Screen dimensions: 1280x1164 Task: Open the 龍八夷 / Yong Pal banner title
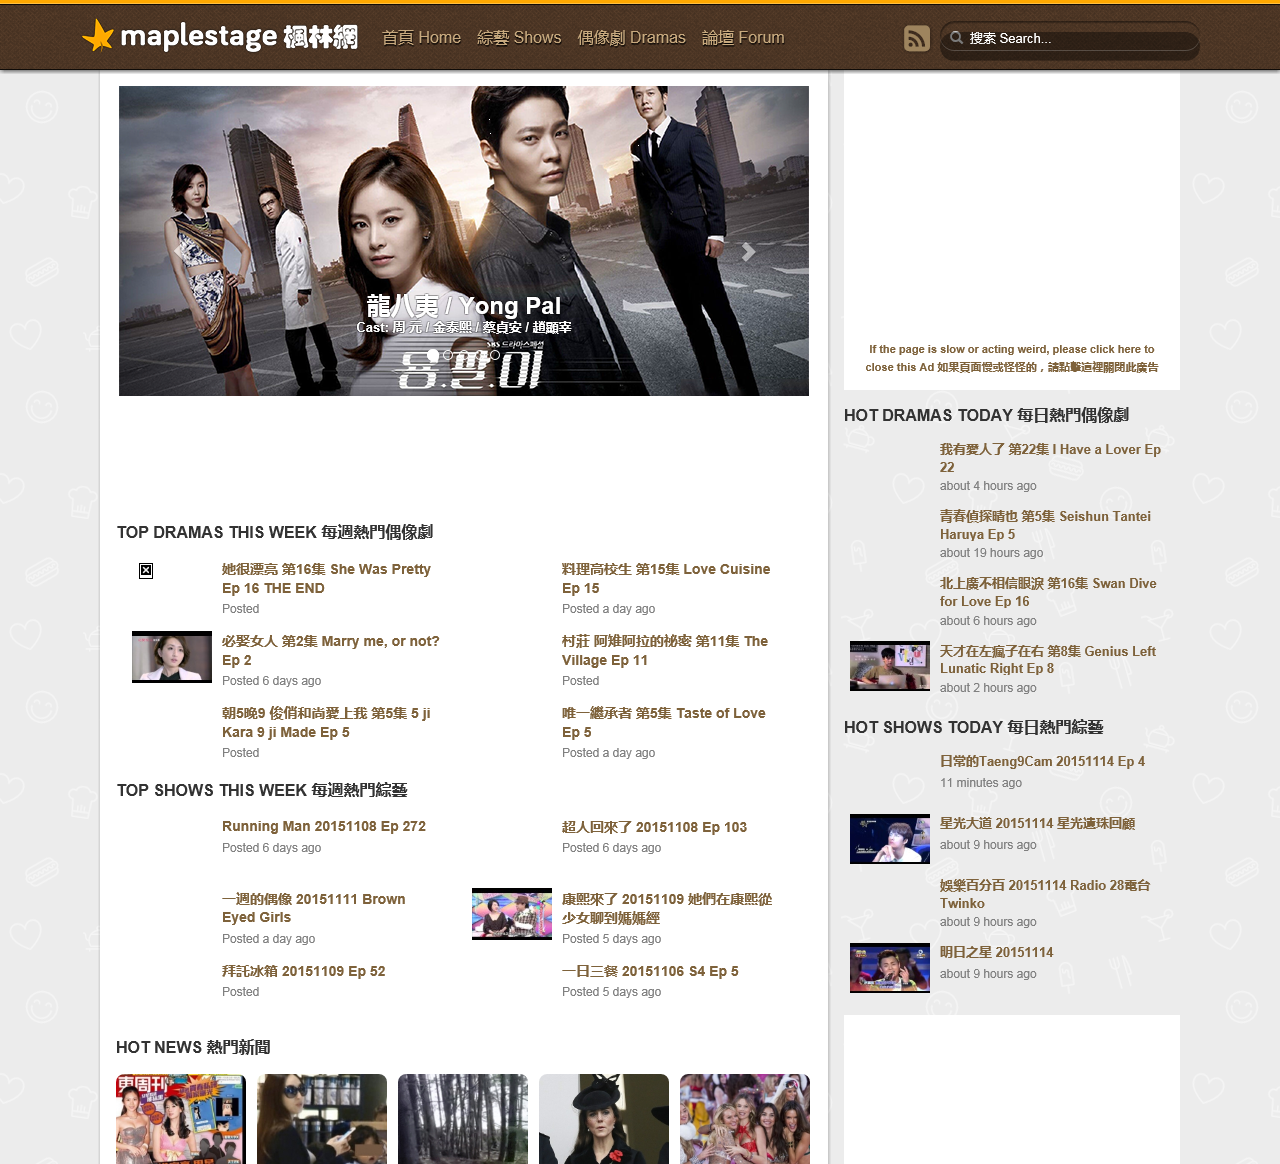464,305
